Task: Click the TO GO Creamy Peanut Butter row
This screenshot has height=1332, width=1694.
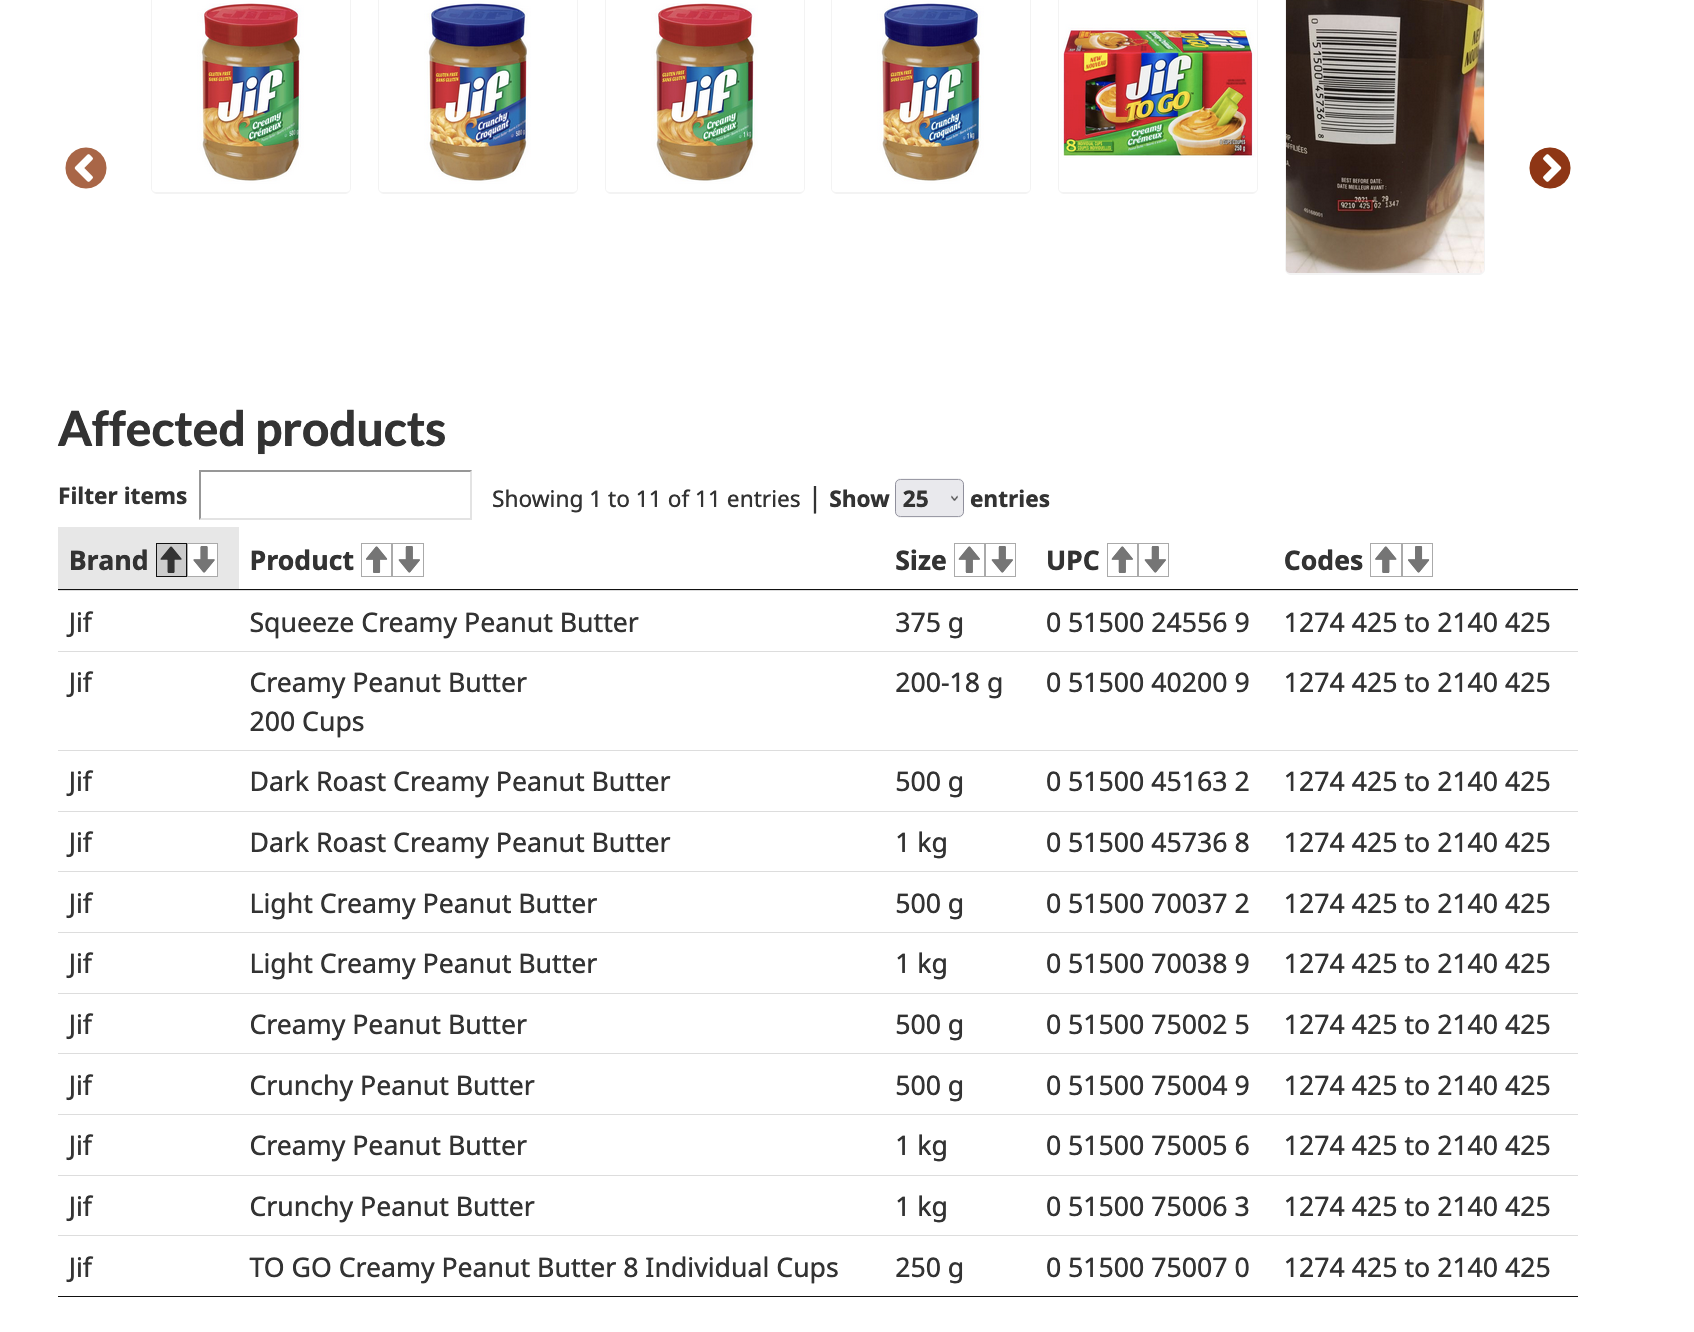Action: pyautogui.click(x=818, y=1267)
